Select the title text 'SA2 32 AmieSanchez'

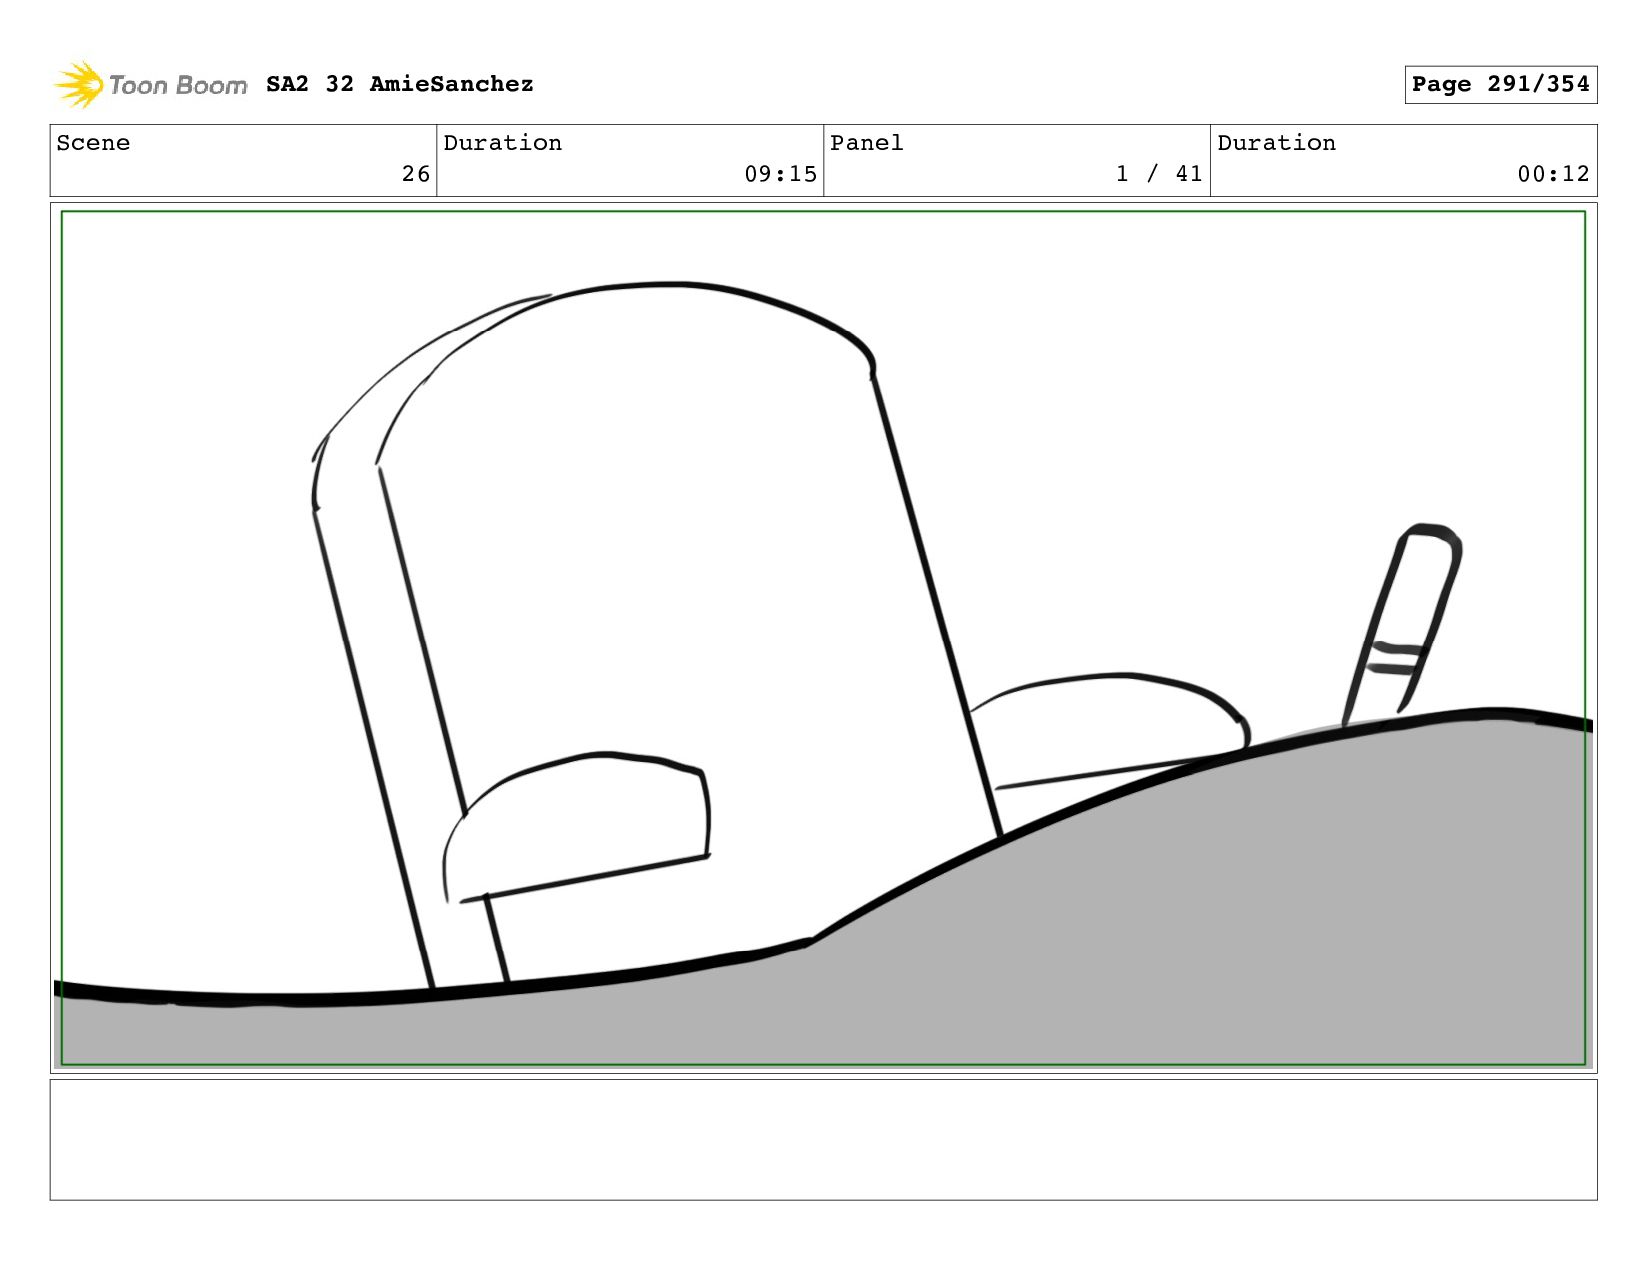(x=400, y=84)
